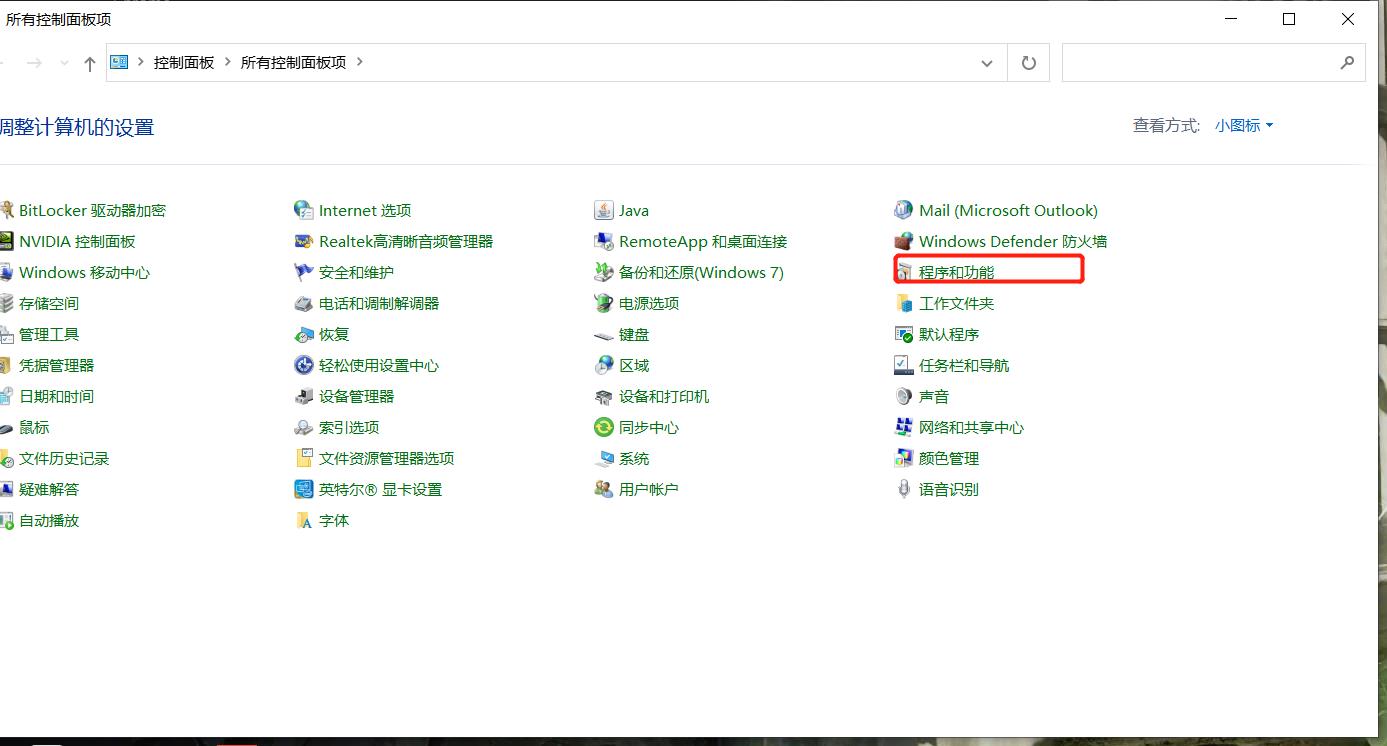The width and height of the screenshot is (1387, 746).
Task: Select 控制面板 in breadcrumb path
Action: (x=184, y=62)
